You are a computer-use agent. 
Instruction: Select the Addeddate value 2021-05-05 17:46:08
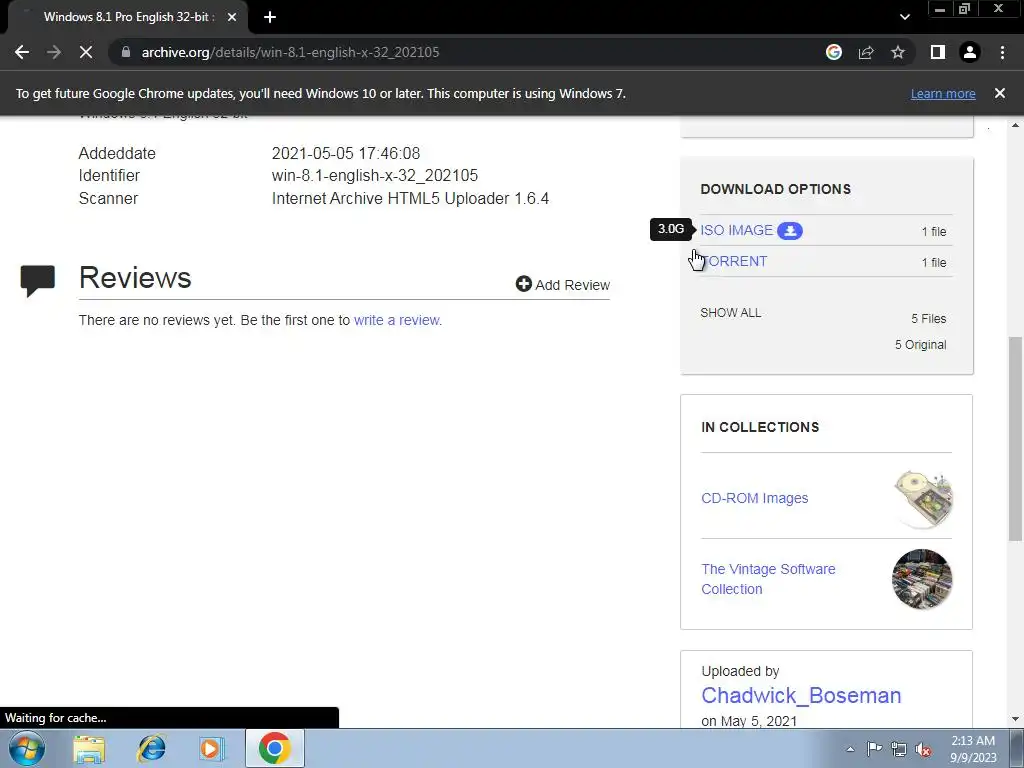(x=345, y=153)
